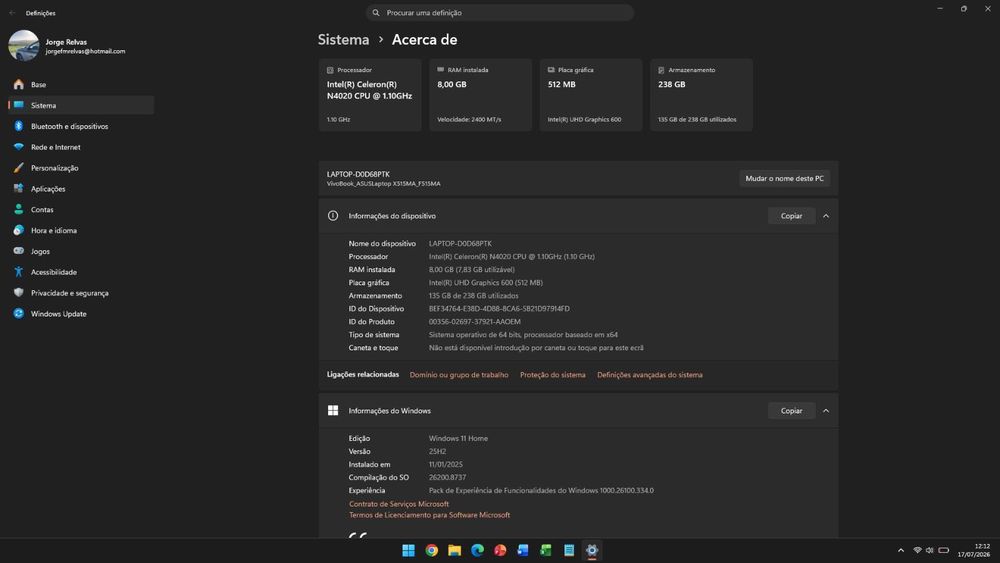Viewport: 1000px width, 563px height.
Task: Copy the device information
Action: point(791,216)
